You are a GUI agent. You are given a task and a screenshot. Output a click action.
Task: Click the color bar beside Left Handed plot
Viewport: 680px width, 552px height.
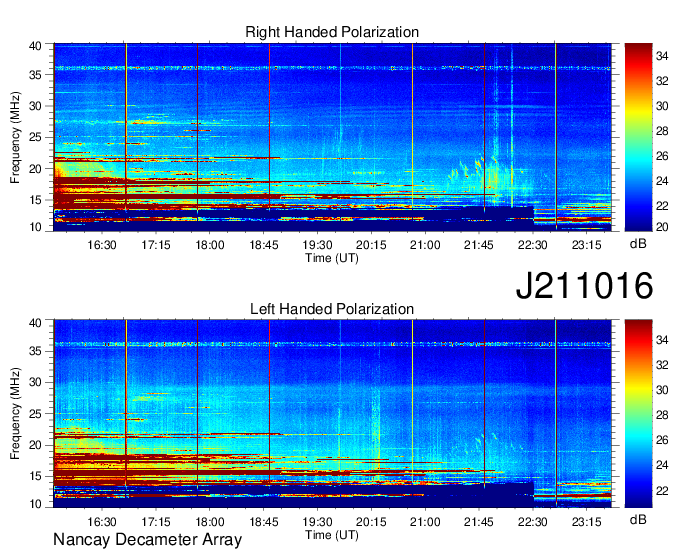click(638, 413)
